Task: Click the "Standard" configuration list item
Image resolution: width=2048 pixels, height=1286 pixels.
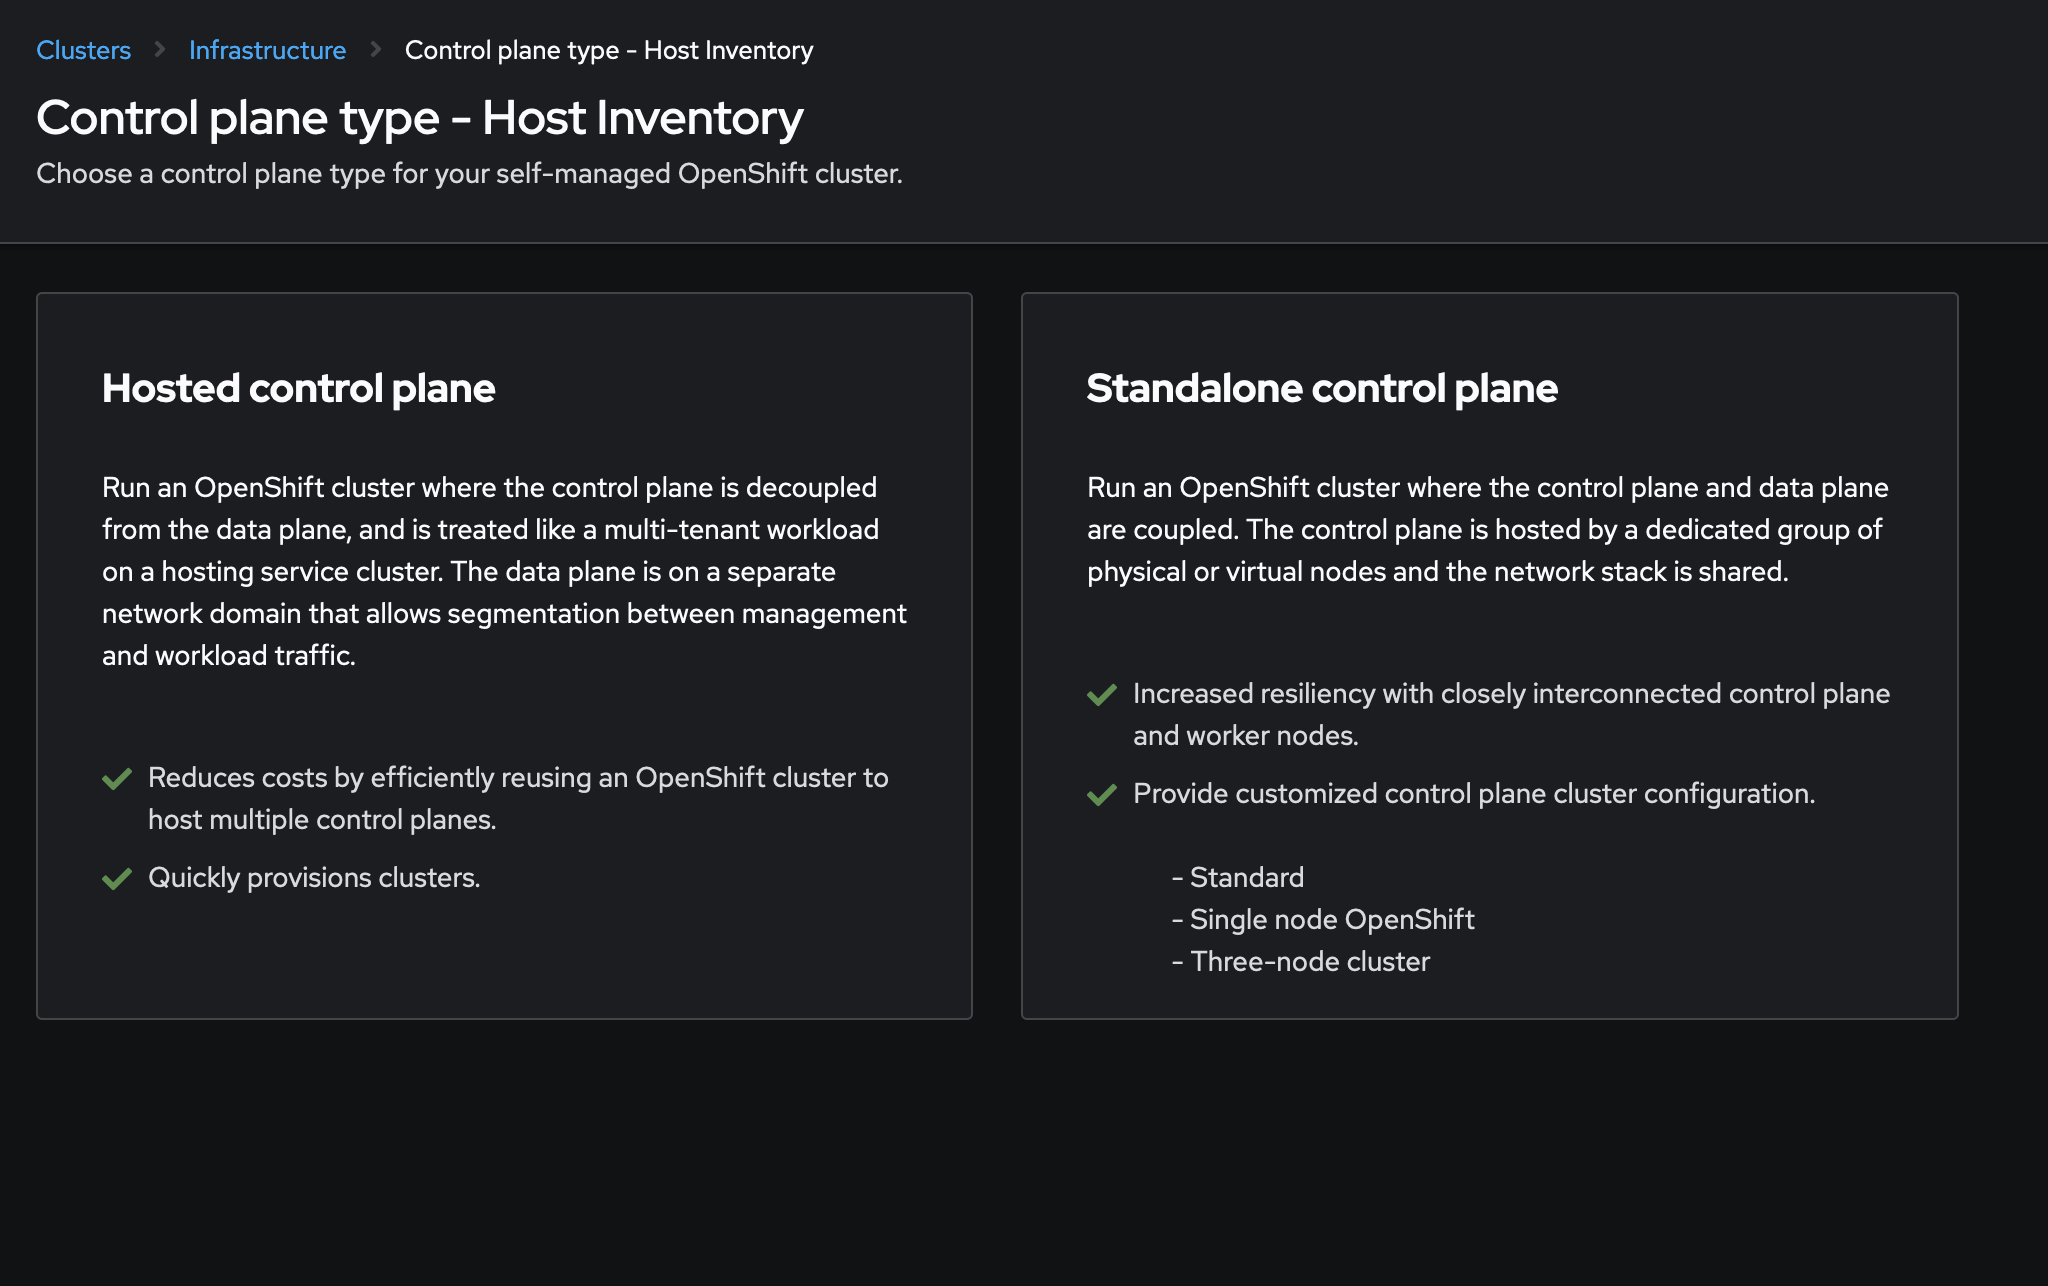Action: click(x=1246, y=877)
